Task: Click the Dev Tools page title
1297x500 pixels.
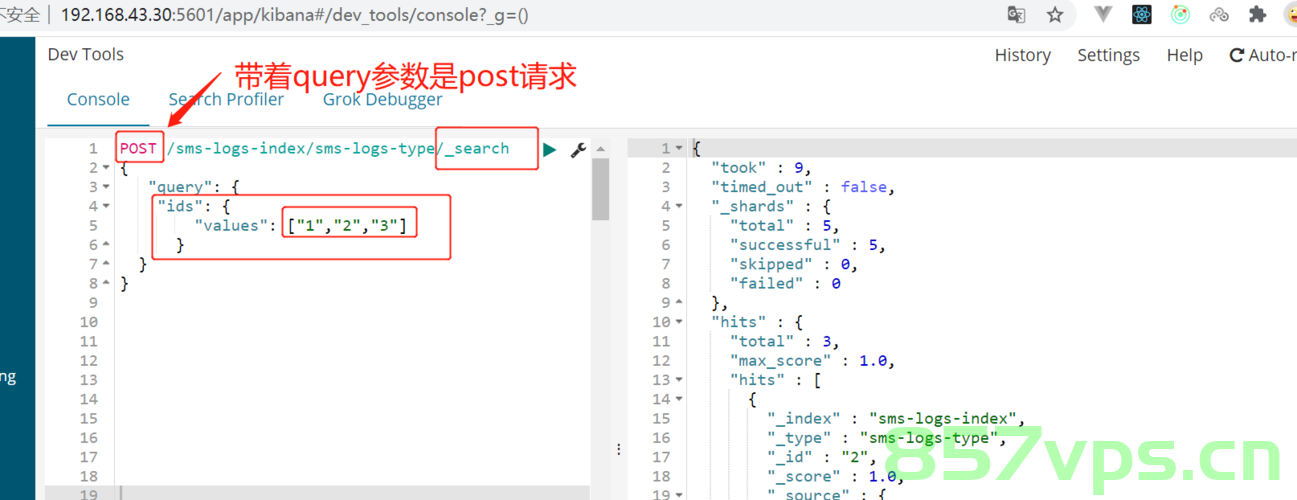Action: (x=86, y=54)
